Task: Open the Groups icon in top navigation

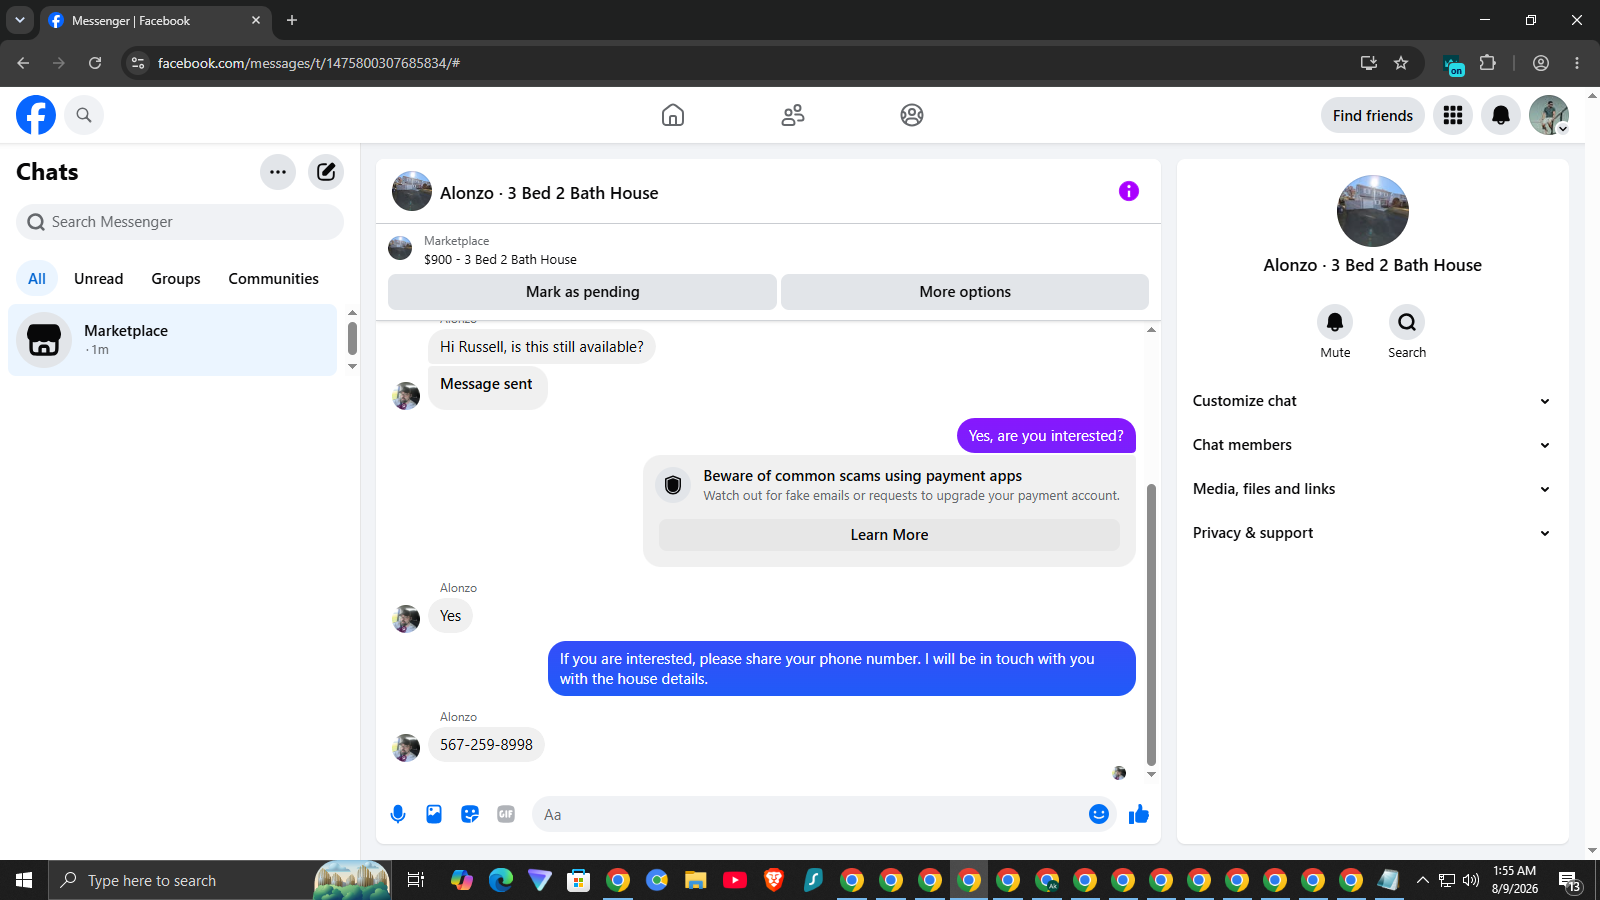Action: click(912, 115)
